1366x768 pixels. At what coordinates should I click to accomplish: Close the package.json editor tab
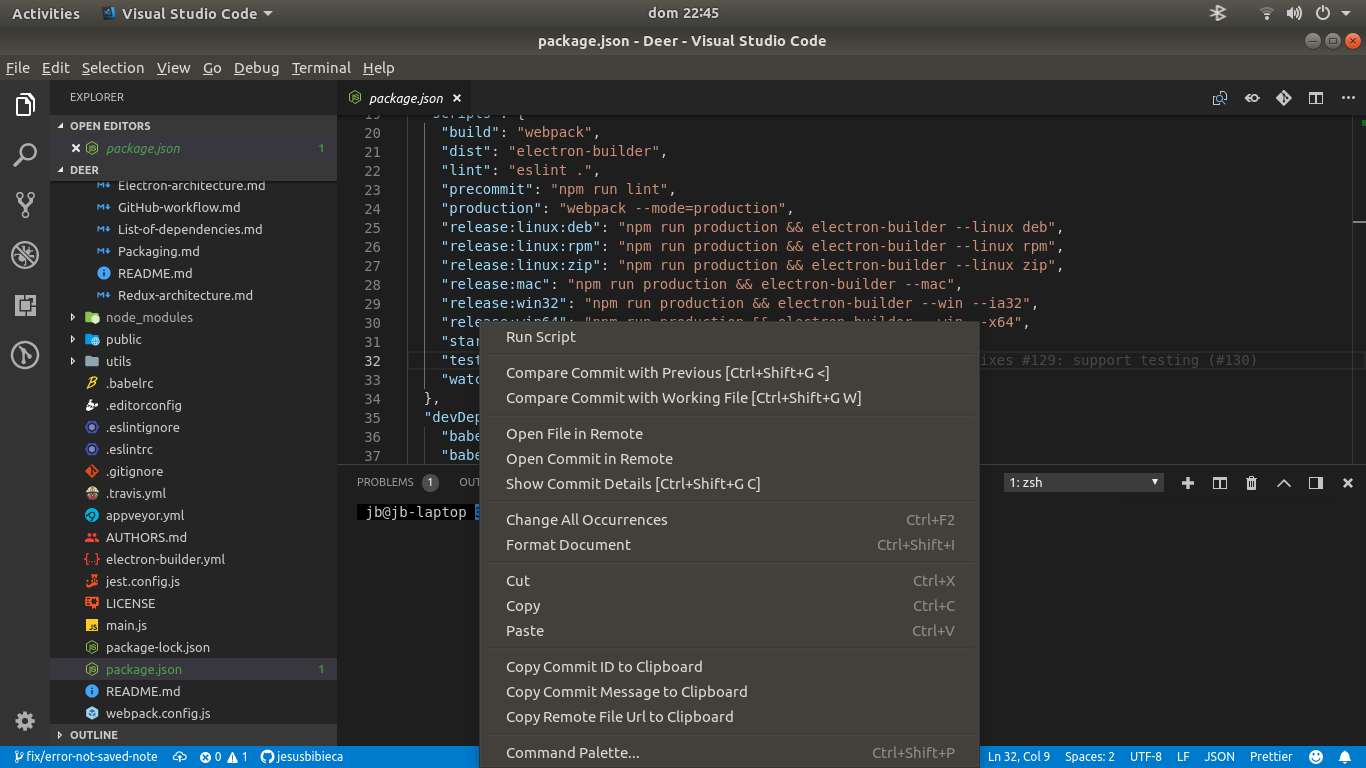click(456, 98)
